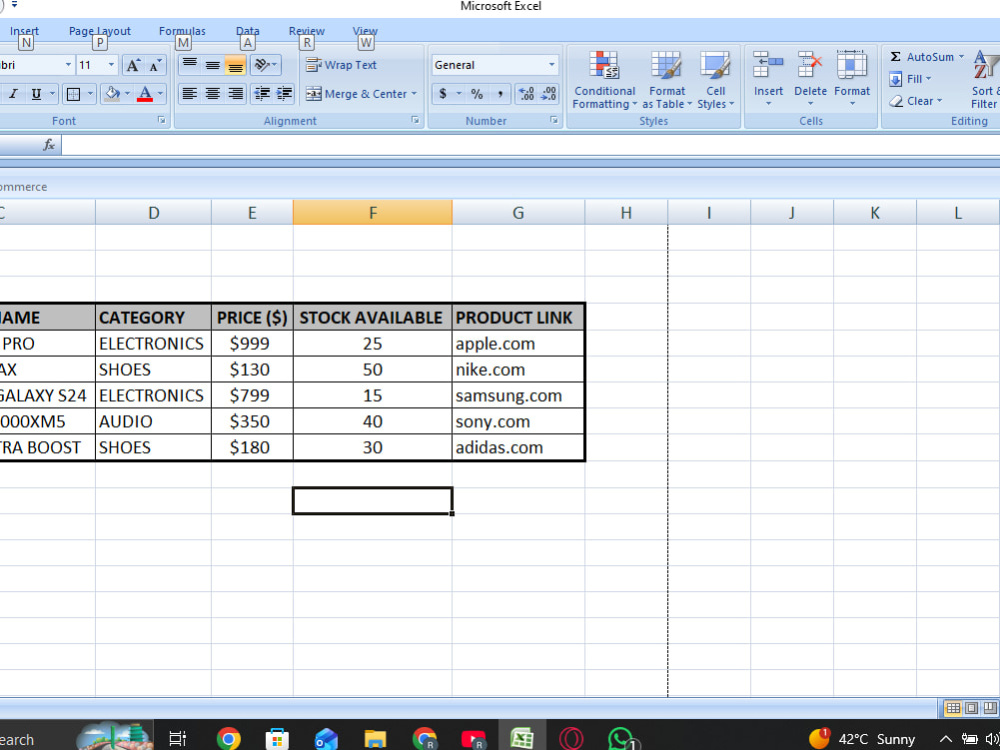Increase indent of cell
1000x750 pixels.
point(284,94)
